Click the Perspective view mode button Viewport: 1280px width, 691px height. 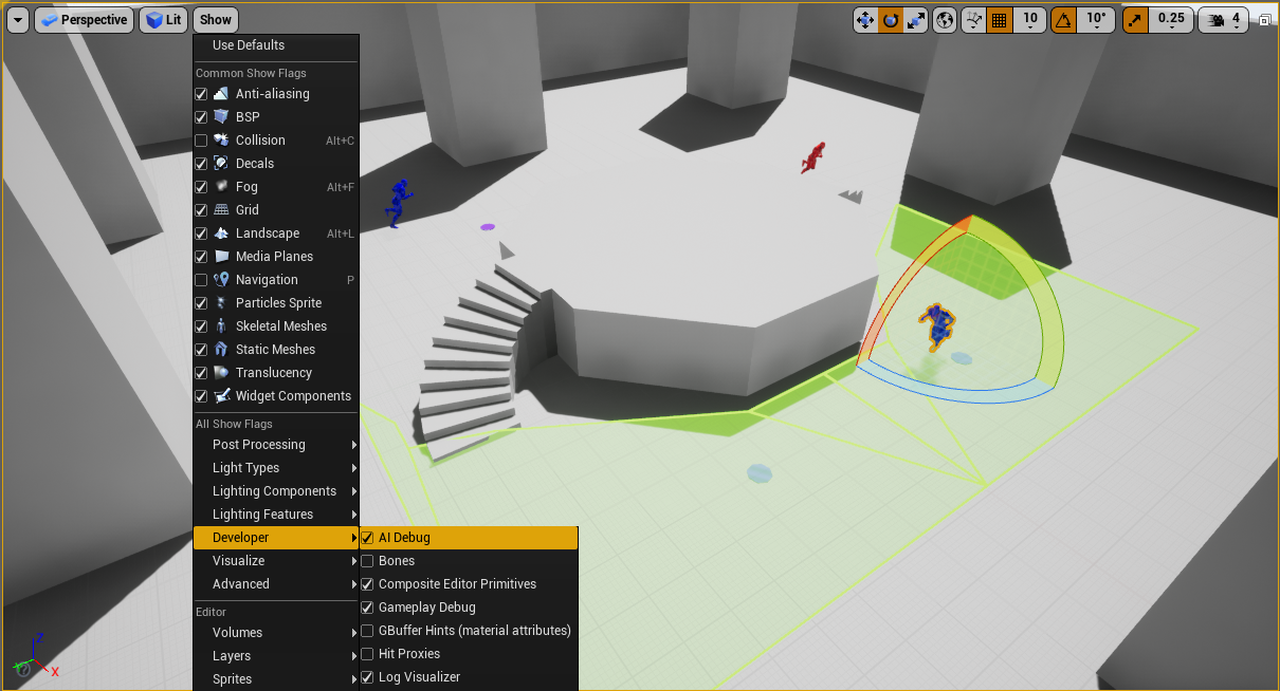[x=84, y=20]
